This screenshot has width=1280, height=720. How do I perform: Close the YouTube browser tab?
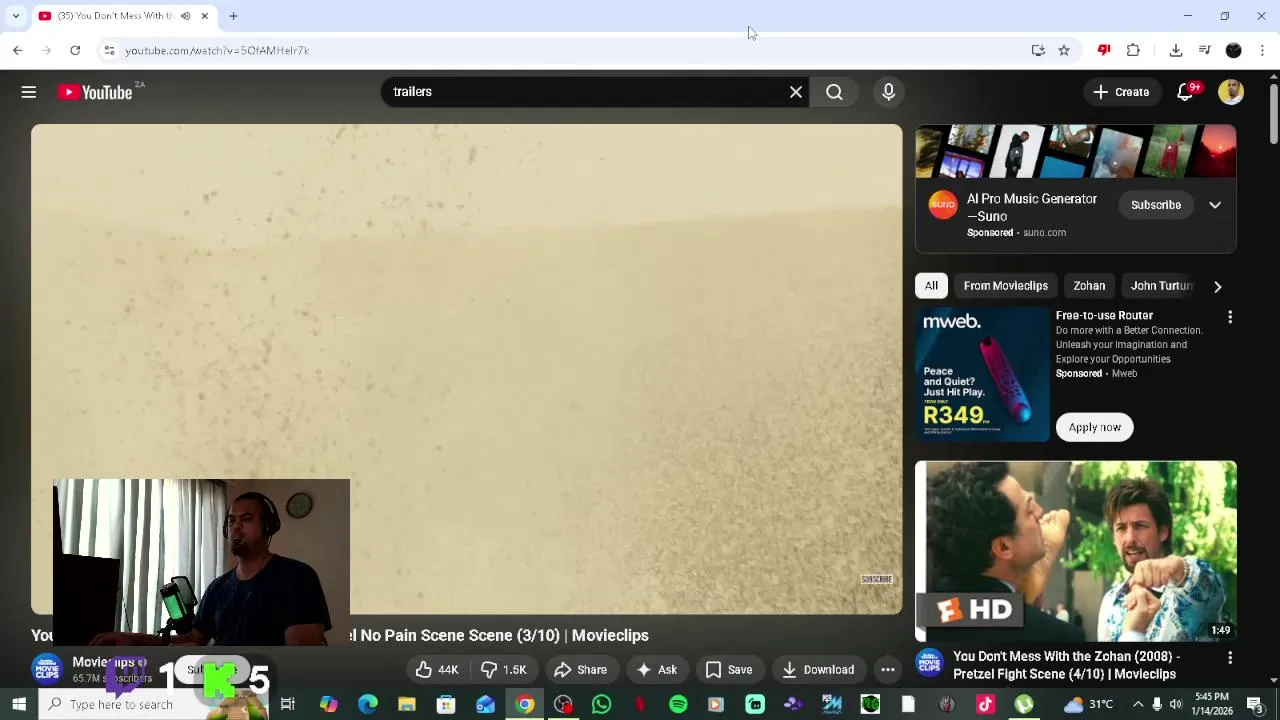click(205, 16)
